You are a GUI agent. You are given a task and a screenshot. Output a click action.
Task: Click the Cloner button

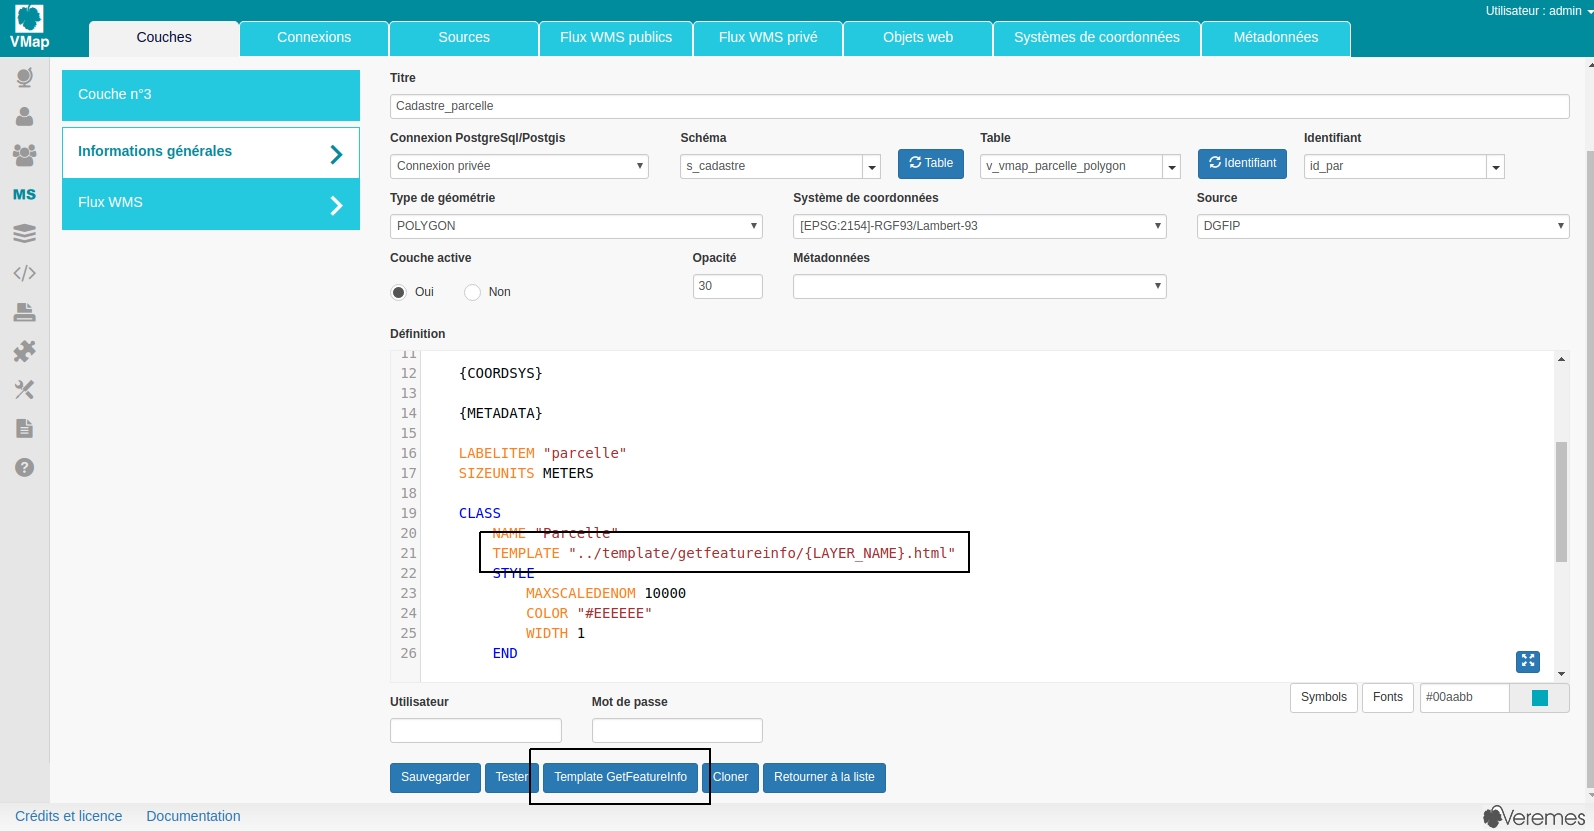(x=730, y=778)
